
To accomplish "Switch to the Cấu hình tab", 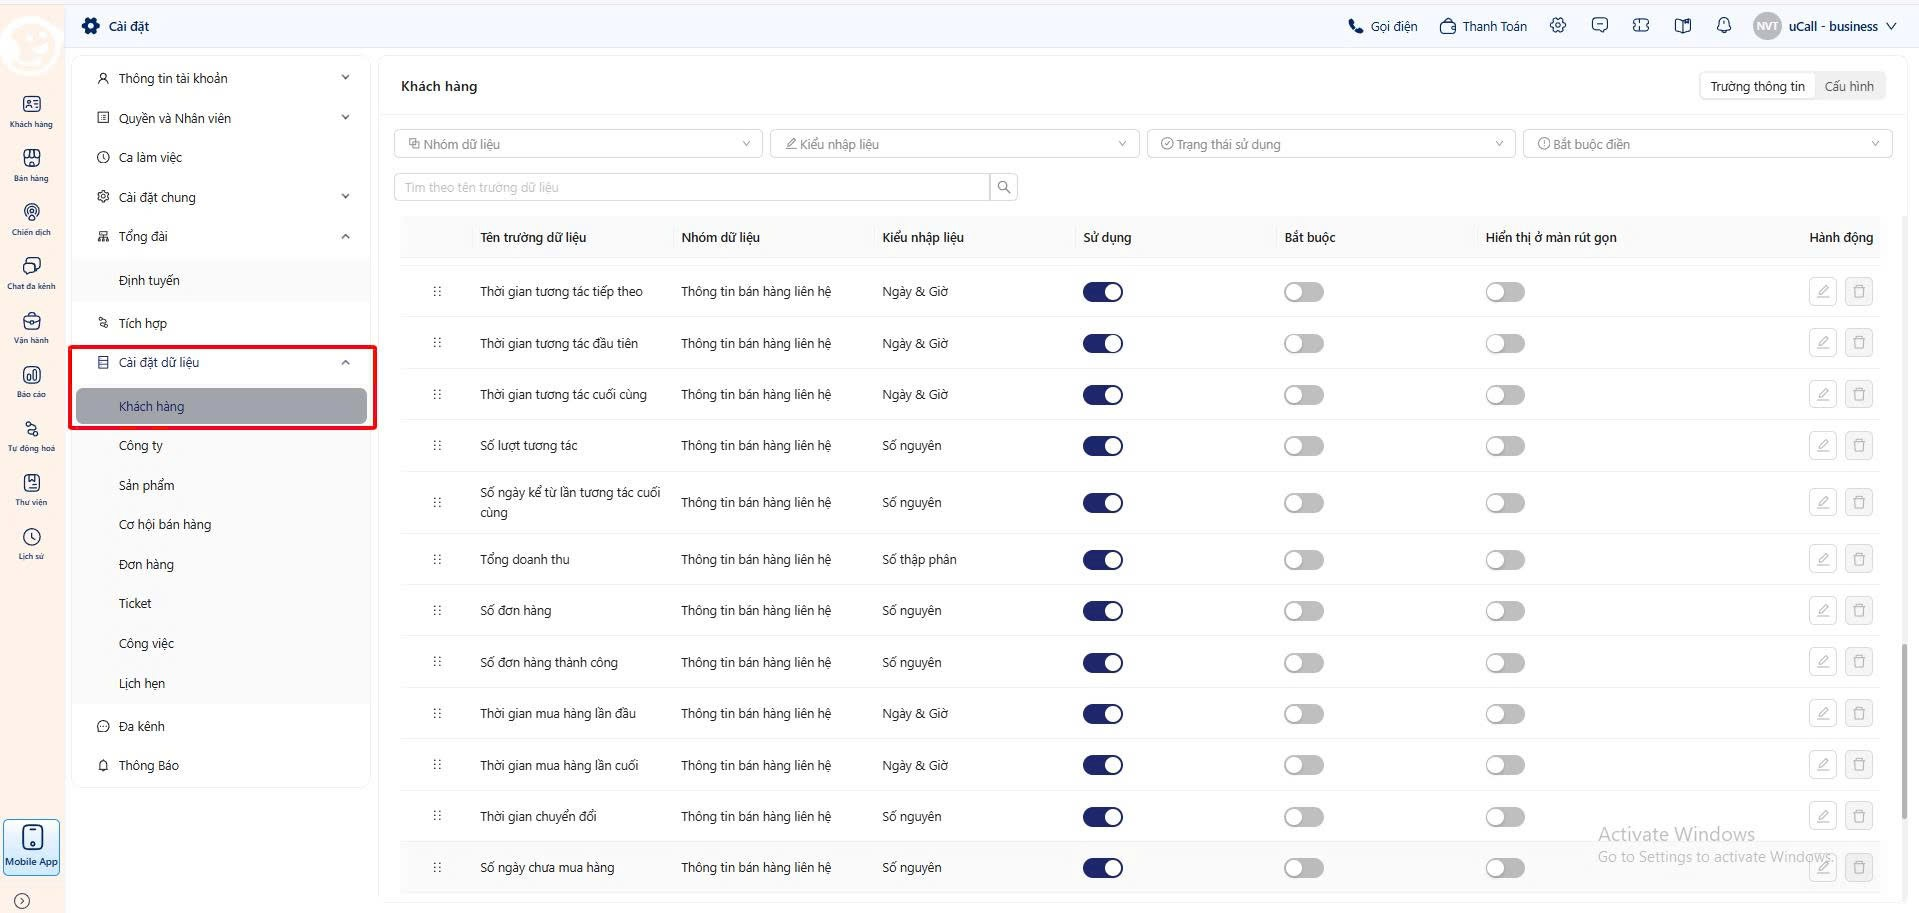I will coord(1849,86).
